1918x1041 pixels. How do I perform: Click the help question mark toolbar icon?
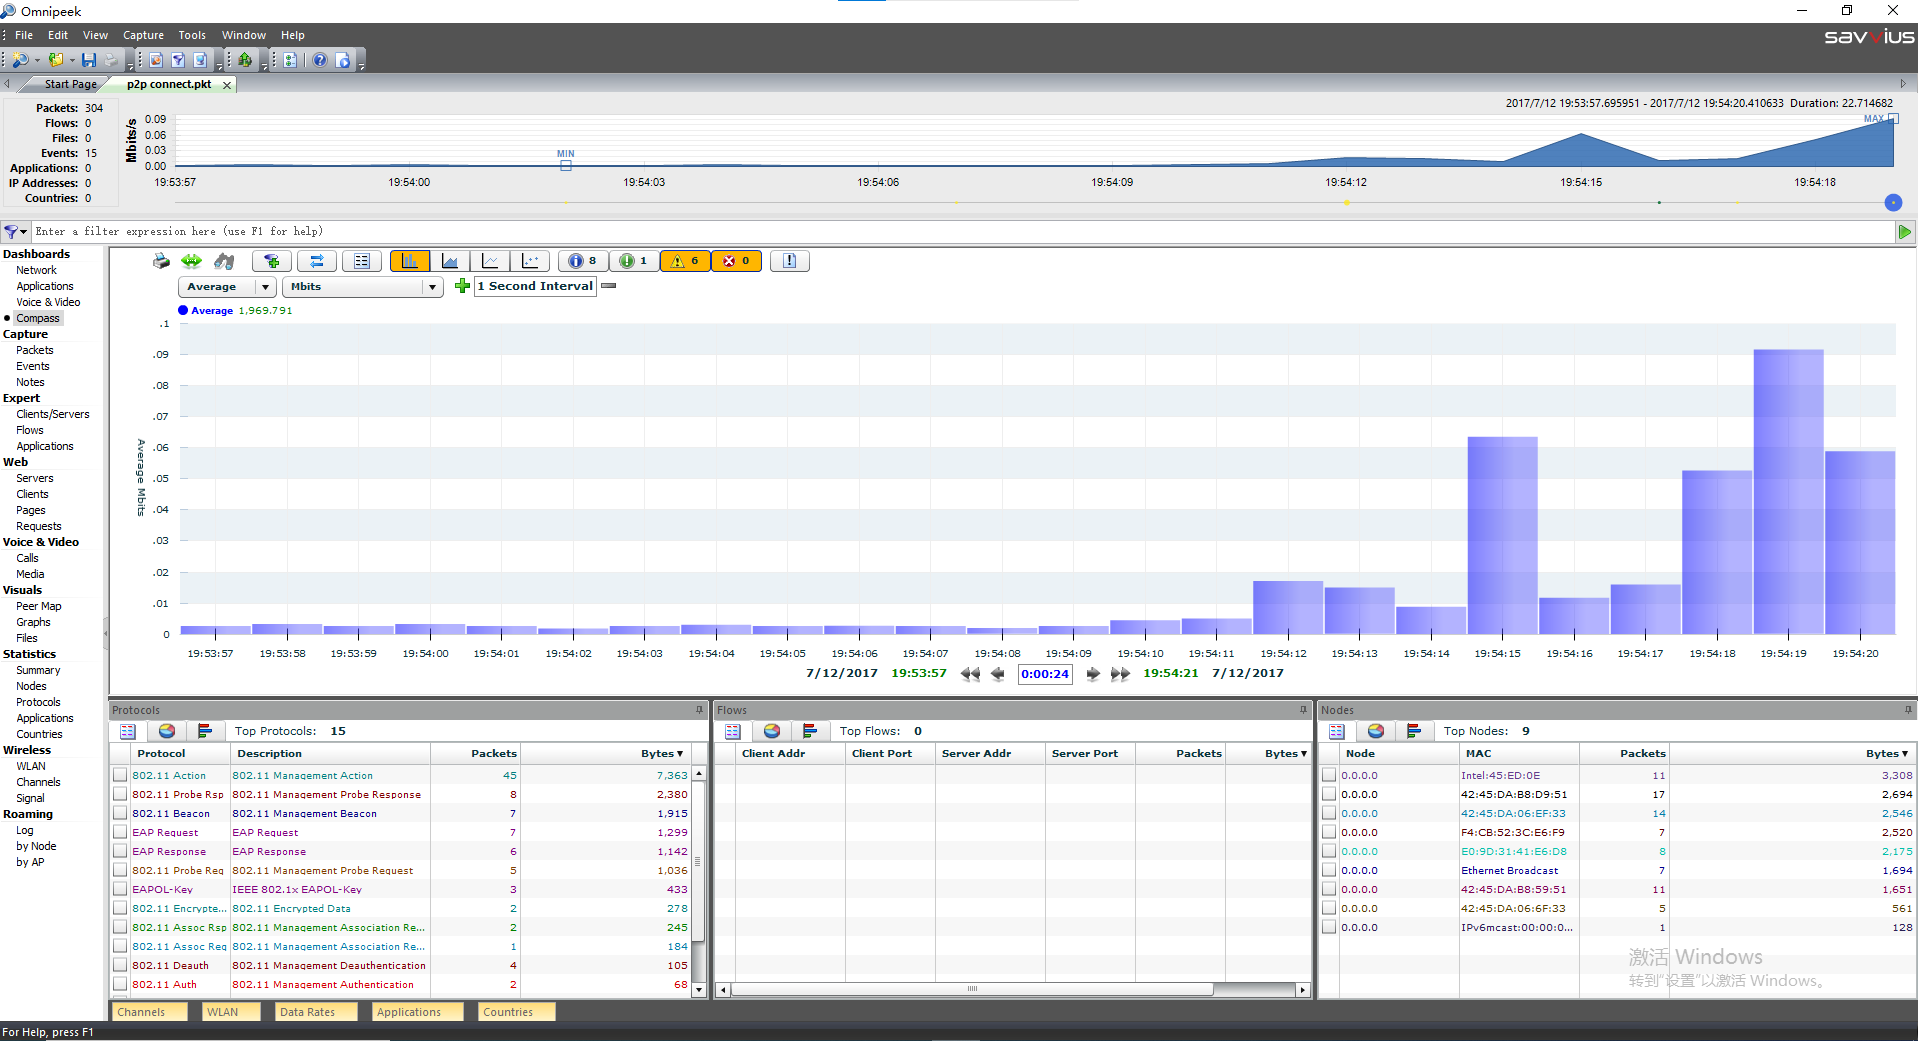[320, 60]
